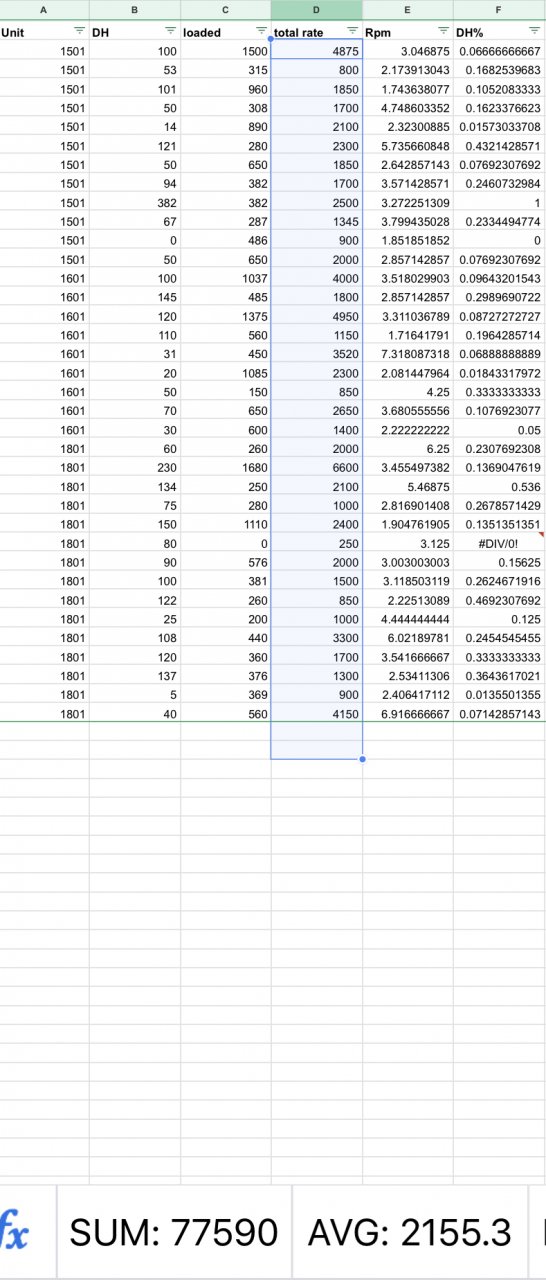Open the DH column filter icon
This screenshot has height=1280, width=546.
click(170, 32)
